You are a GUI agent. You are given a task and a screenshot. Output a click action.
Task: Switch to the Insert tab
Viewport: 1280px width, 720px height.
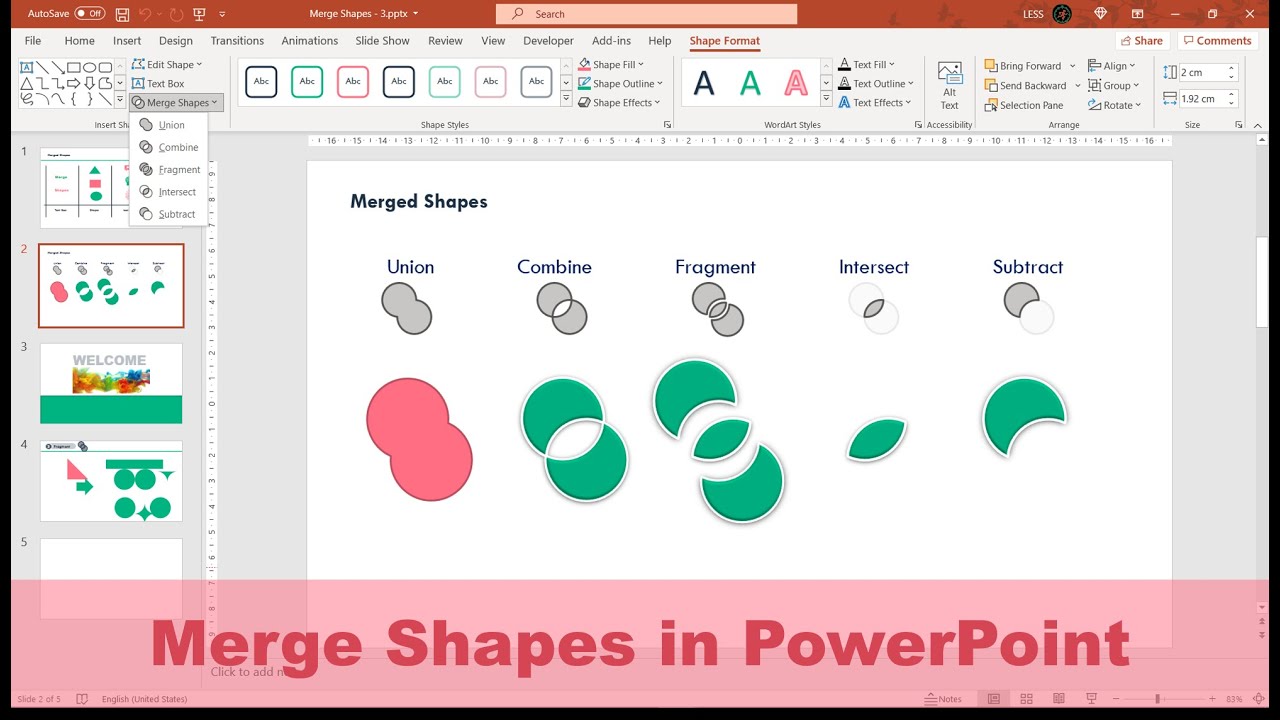(x=127, y=41)
